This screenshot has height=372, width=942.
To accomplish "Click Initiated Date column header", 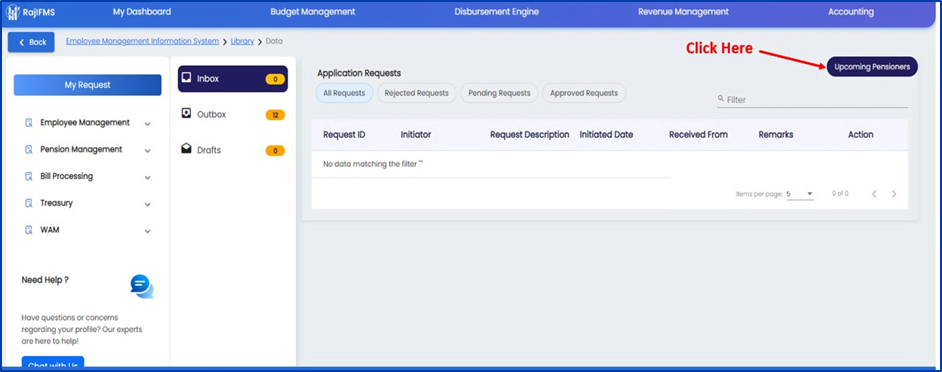I will click(x=606, y=135).
